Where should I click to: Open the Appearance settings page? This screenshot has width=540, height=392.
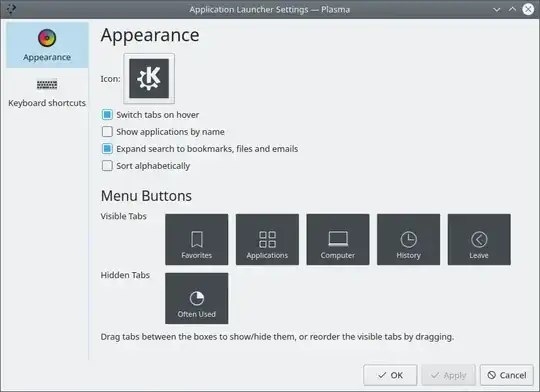tap(47, 45)
